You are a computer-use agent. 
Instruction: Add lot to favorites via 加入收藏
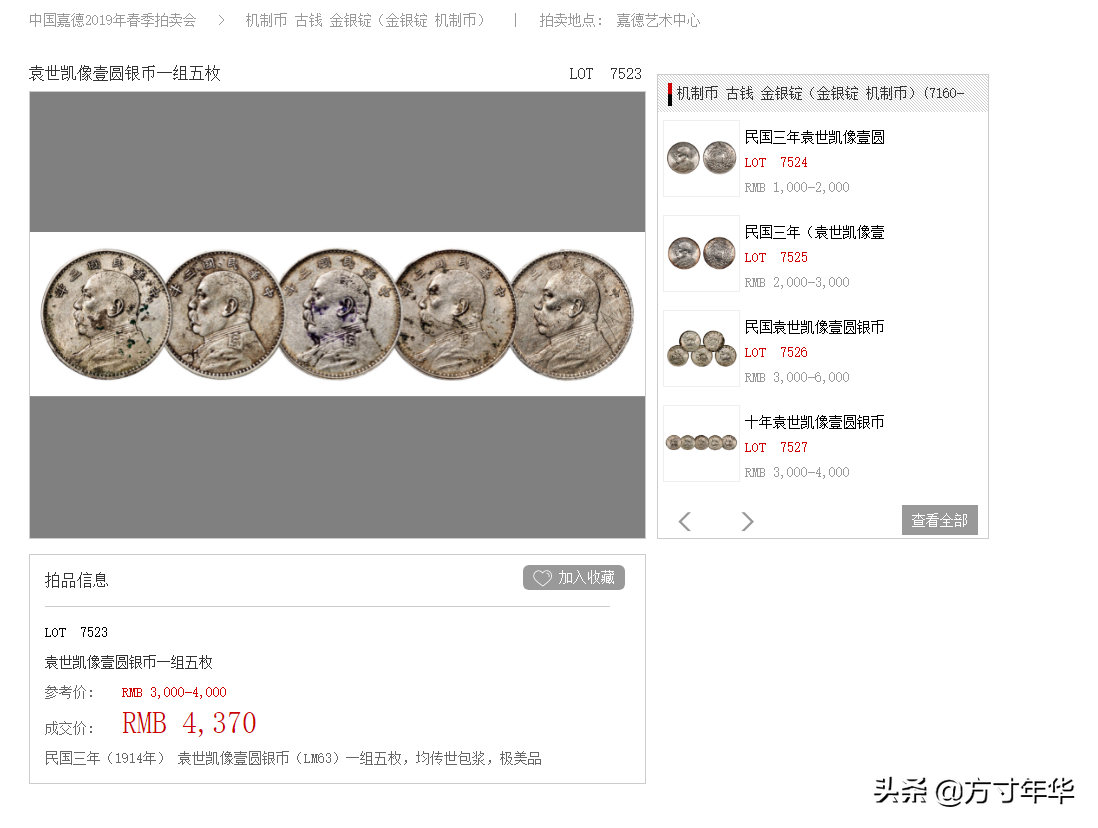pyautogui.click(x=574, y=578)
